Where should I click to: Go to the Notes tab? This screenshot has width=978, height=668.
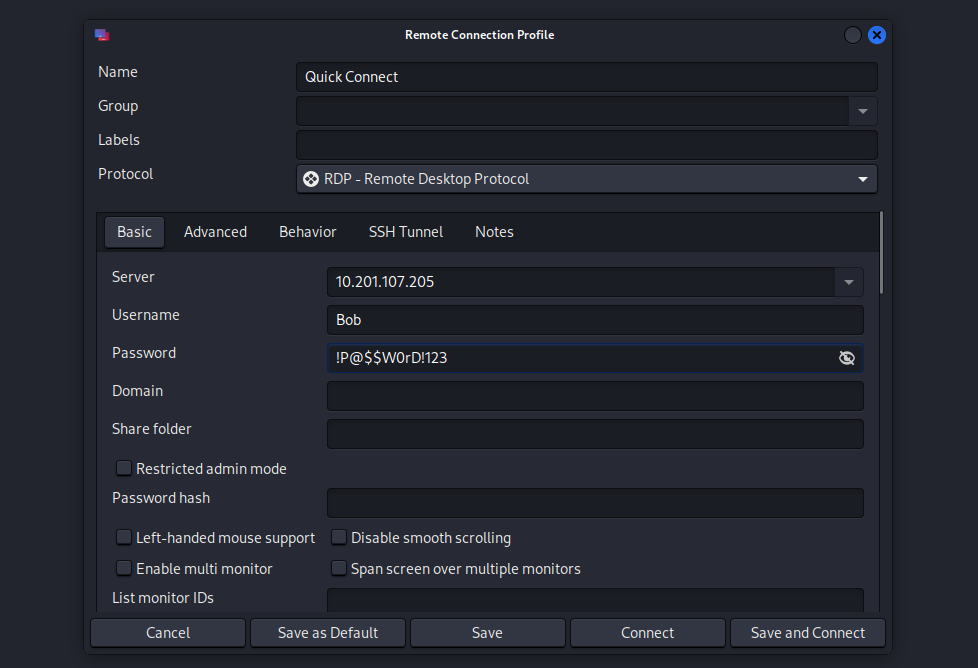point(494,232)
